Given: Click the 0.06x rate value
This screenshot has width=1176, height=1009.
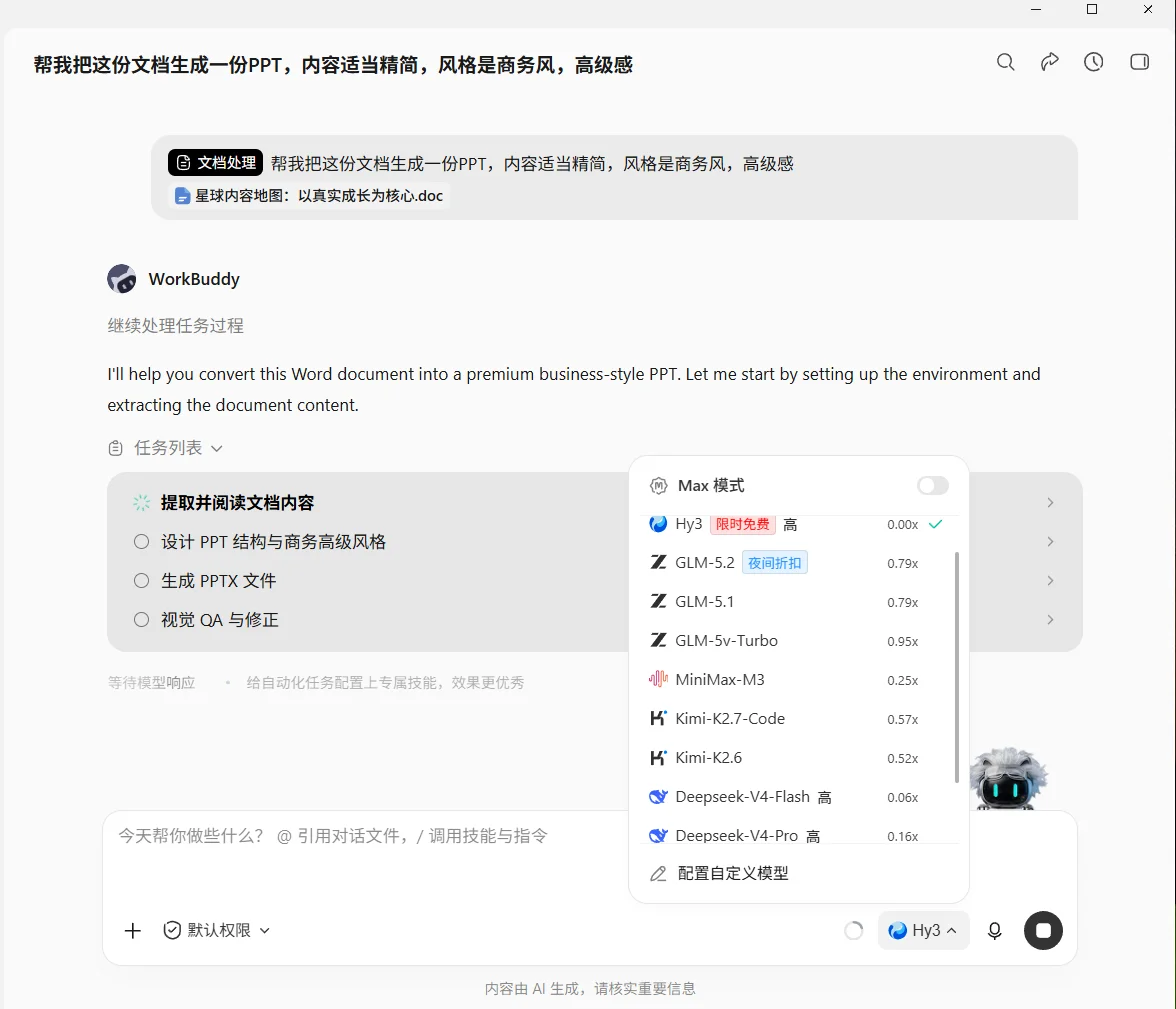Looking at the screenshot, I should [x=902, y=797].
